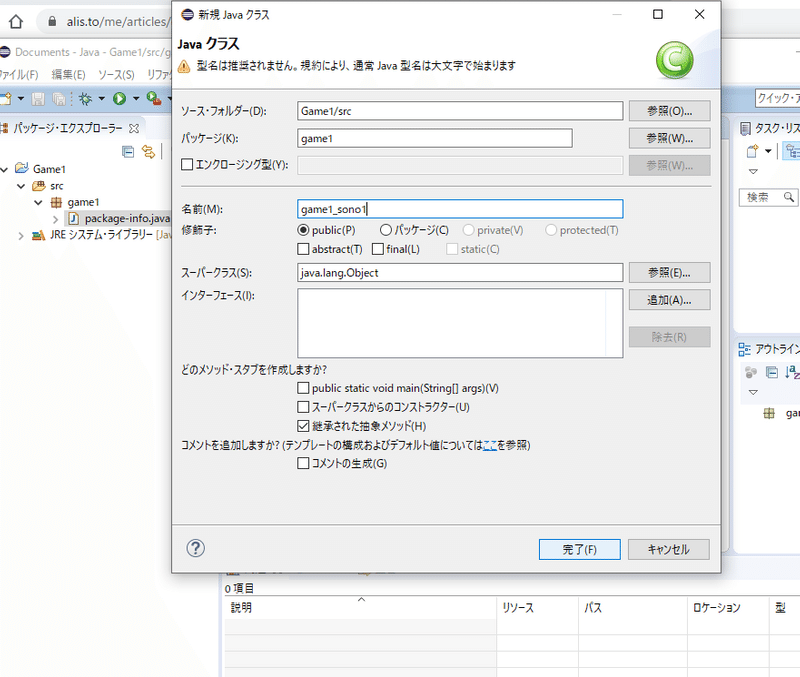
Task: Click the Cancel button
Action: tap(668, 549)
